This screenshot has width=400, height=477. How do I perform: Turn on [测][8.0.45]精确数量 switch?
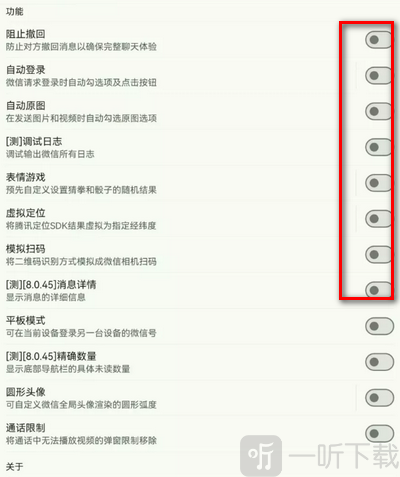click(x=379, y=362)
